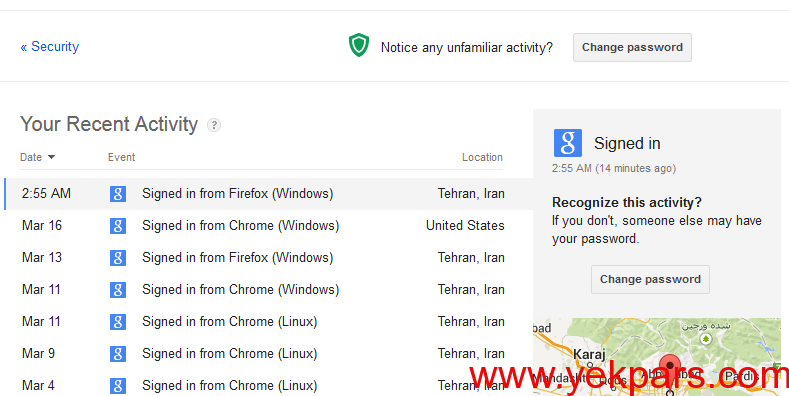Select the 2:55 AM Firefox sign-in row
Screen dimensions: 789x396
coord(269,194)
